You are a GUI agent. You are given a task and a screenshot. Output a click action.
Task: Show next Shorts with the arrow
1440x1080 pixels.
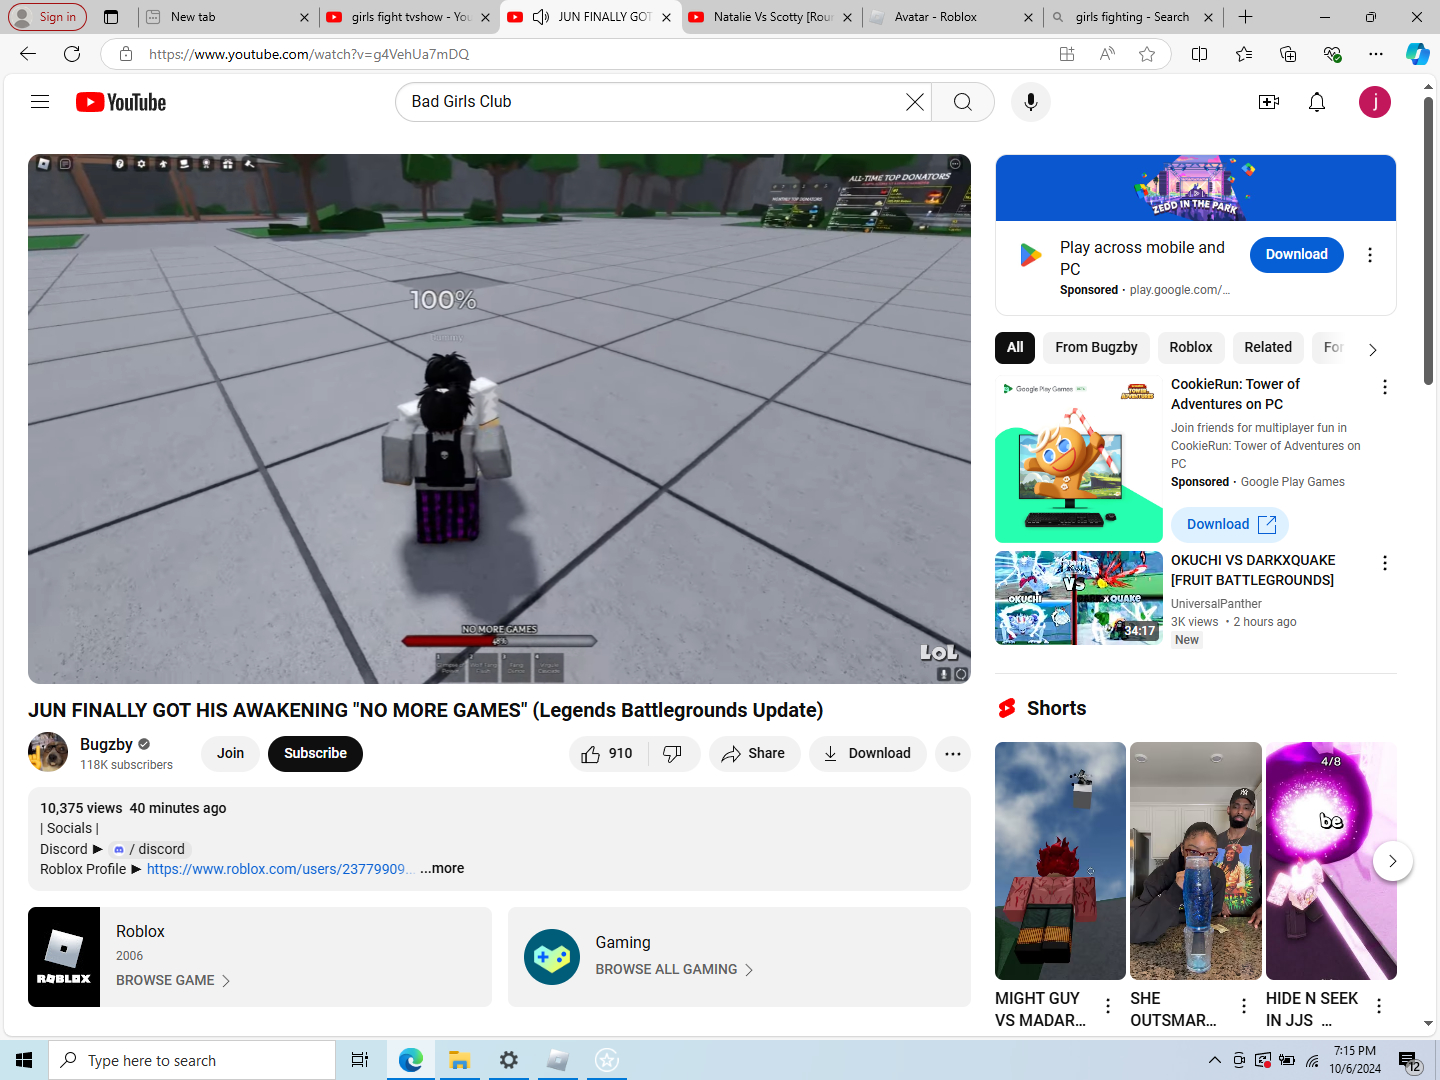1392,861
